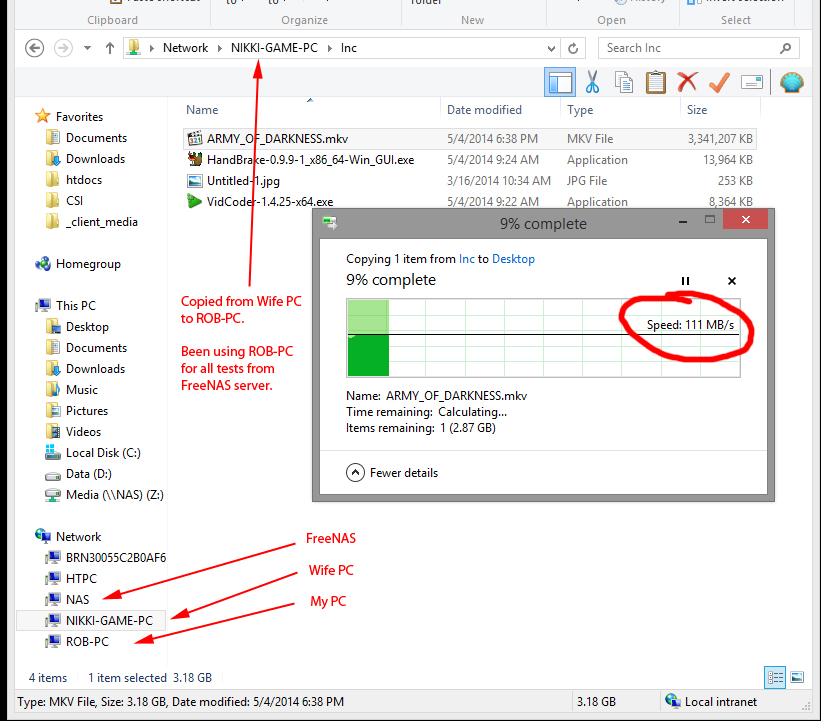The image size is (821, 721).
Task: Sort files by Size column
Action: [696, 110]
